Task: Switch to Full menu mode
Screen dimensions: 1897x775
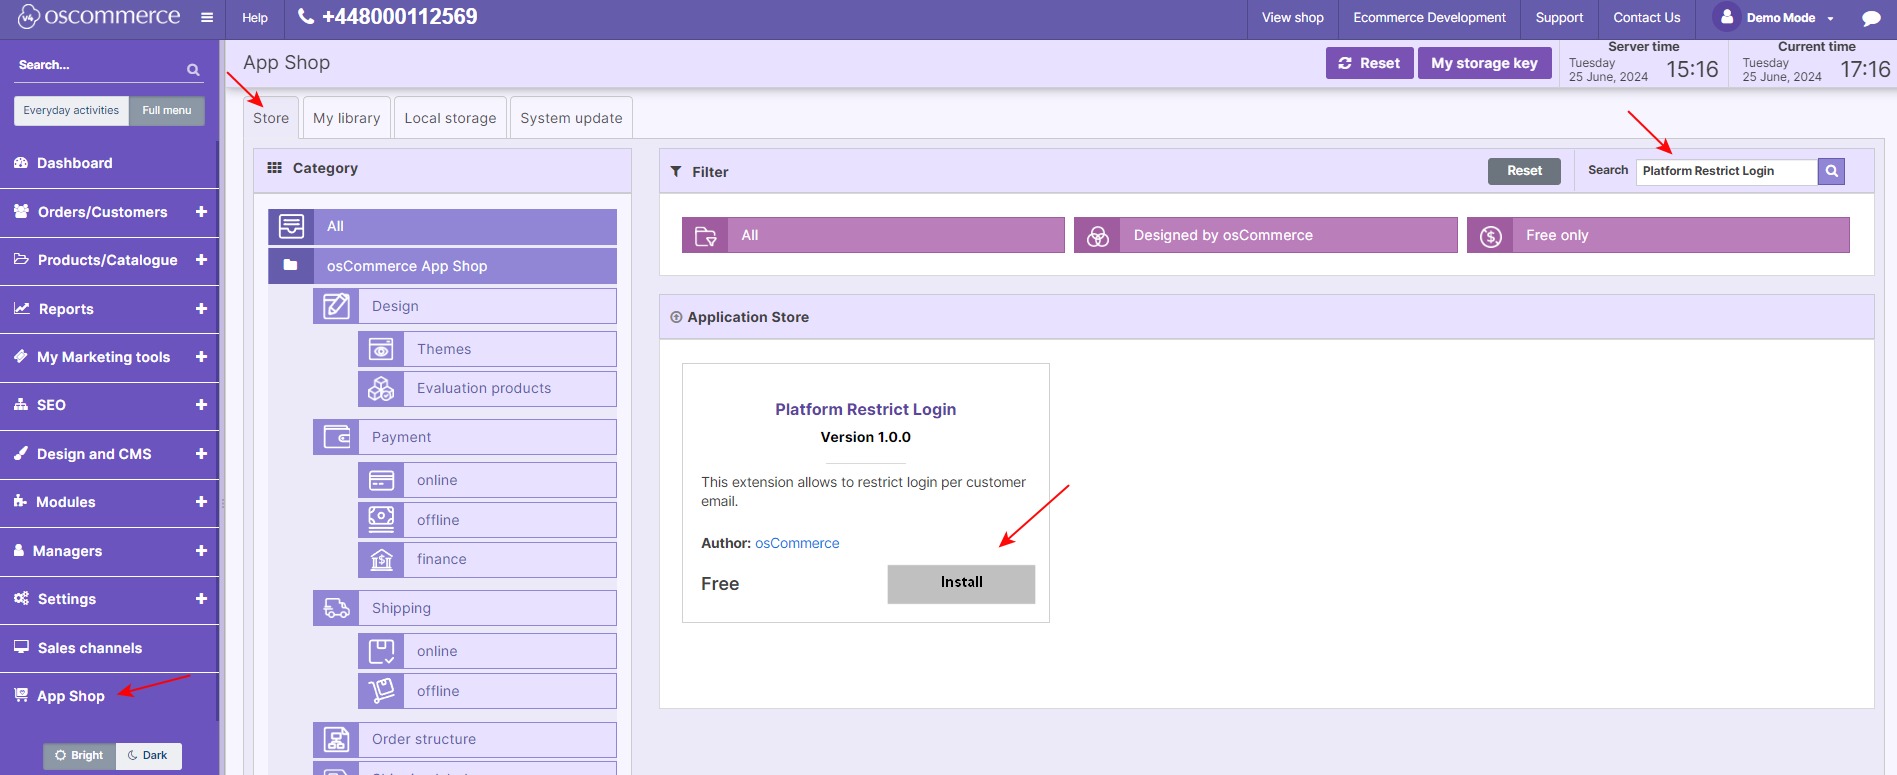Action: click(x=166, y=110)
